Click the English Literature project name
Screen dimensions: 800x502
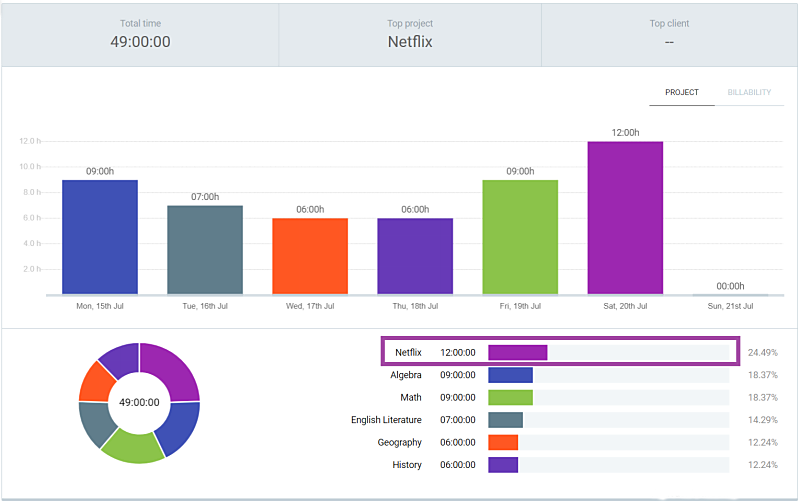tap(386, 420)
